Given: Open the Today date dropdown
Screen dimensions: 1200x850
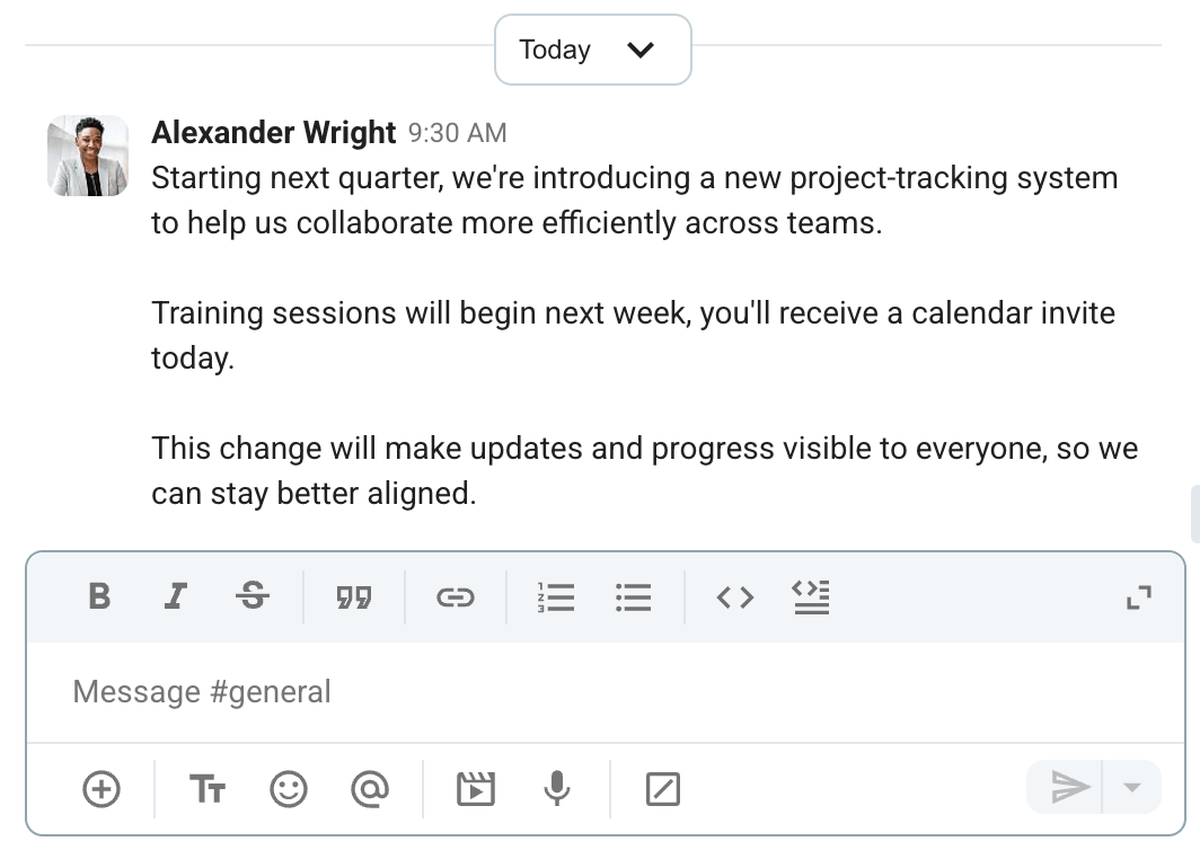Looking at the screenshot, I should (x=592, y=49).
